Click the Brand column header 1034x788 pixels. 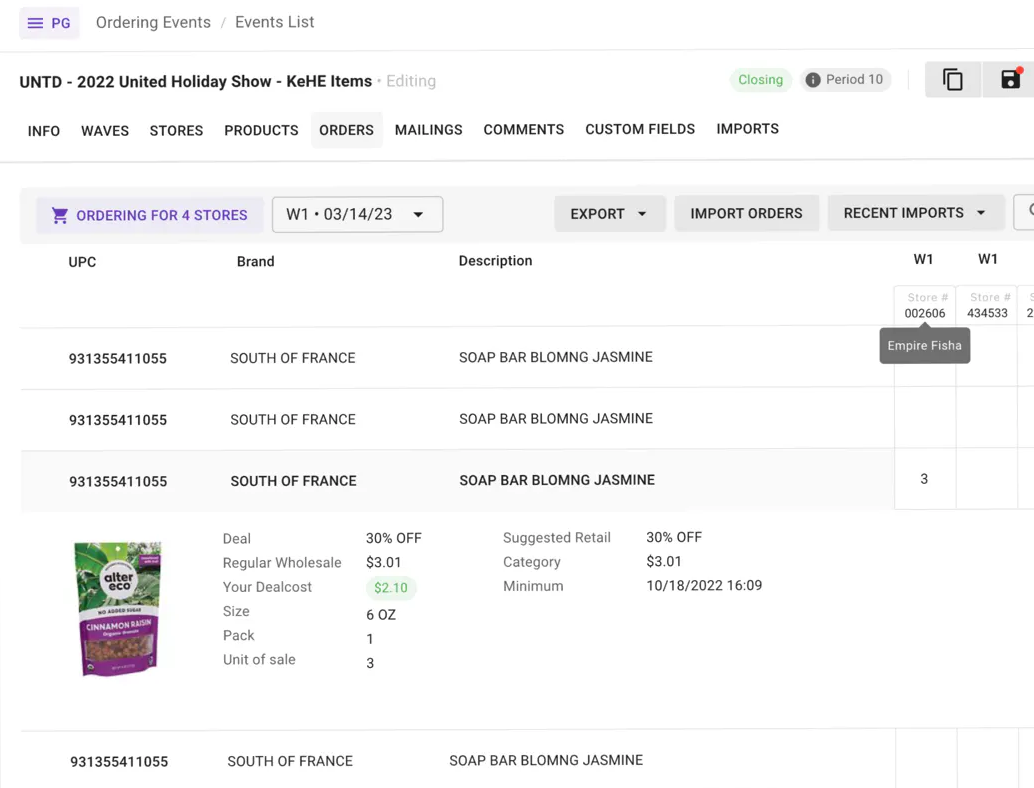point(255,261)
